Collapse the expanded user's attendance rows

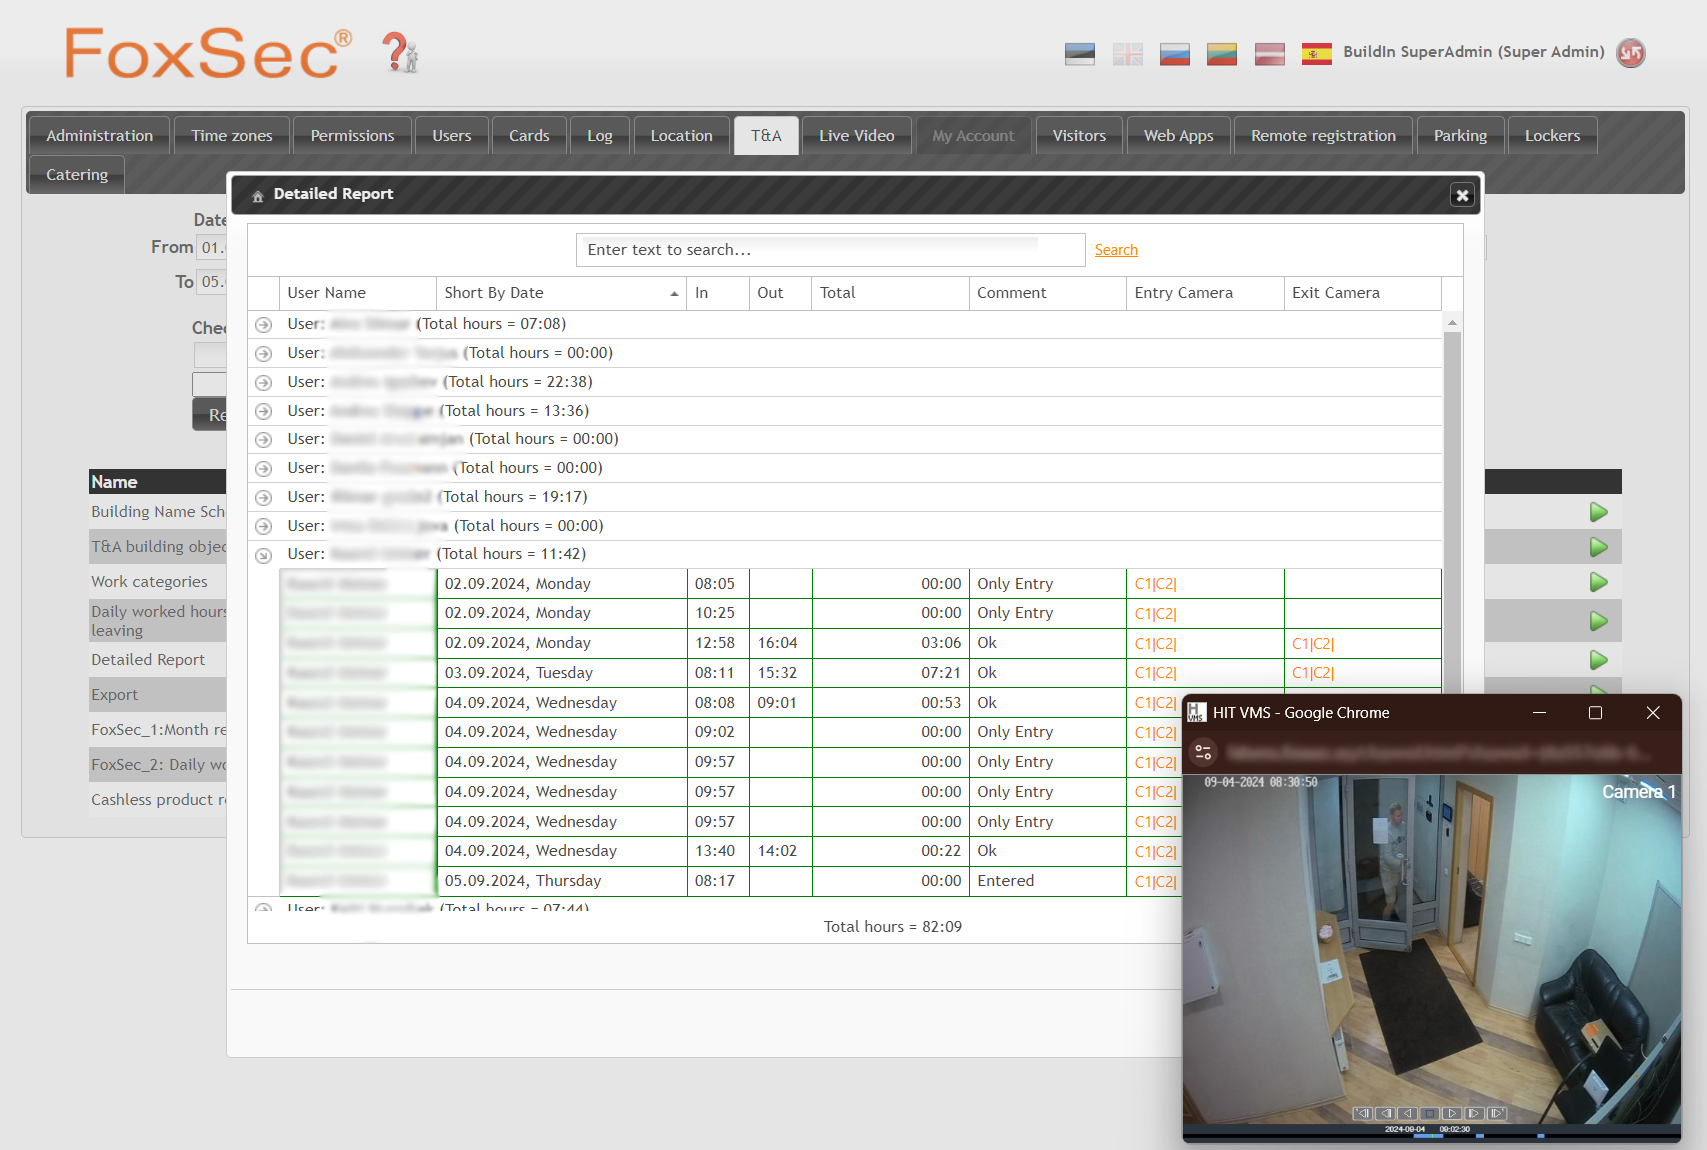263,555
